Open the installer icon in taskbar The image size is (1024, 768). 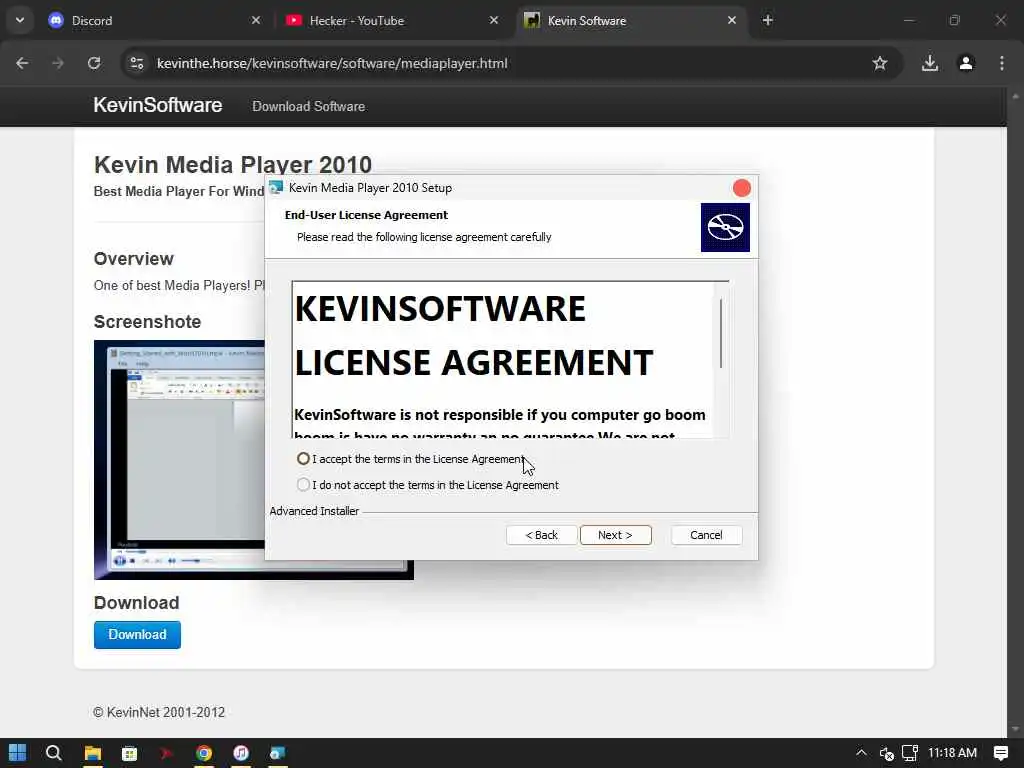[278, 753]
